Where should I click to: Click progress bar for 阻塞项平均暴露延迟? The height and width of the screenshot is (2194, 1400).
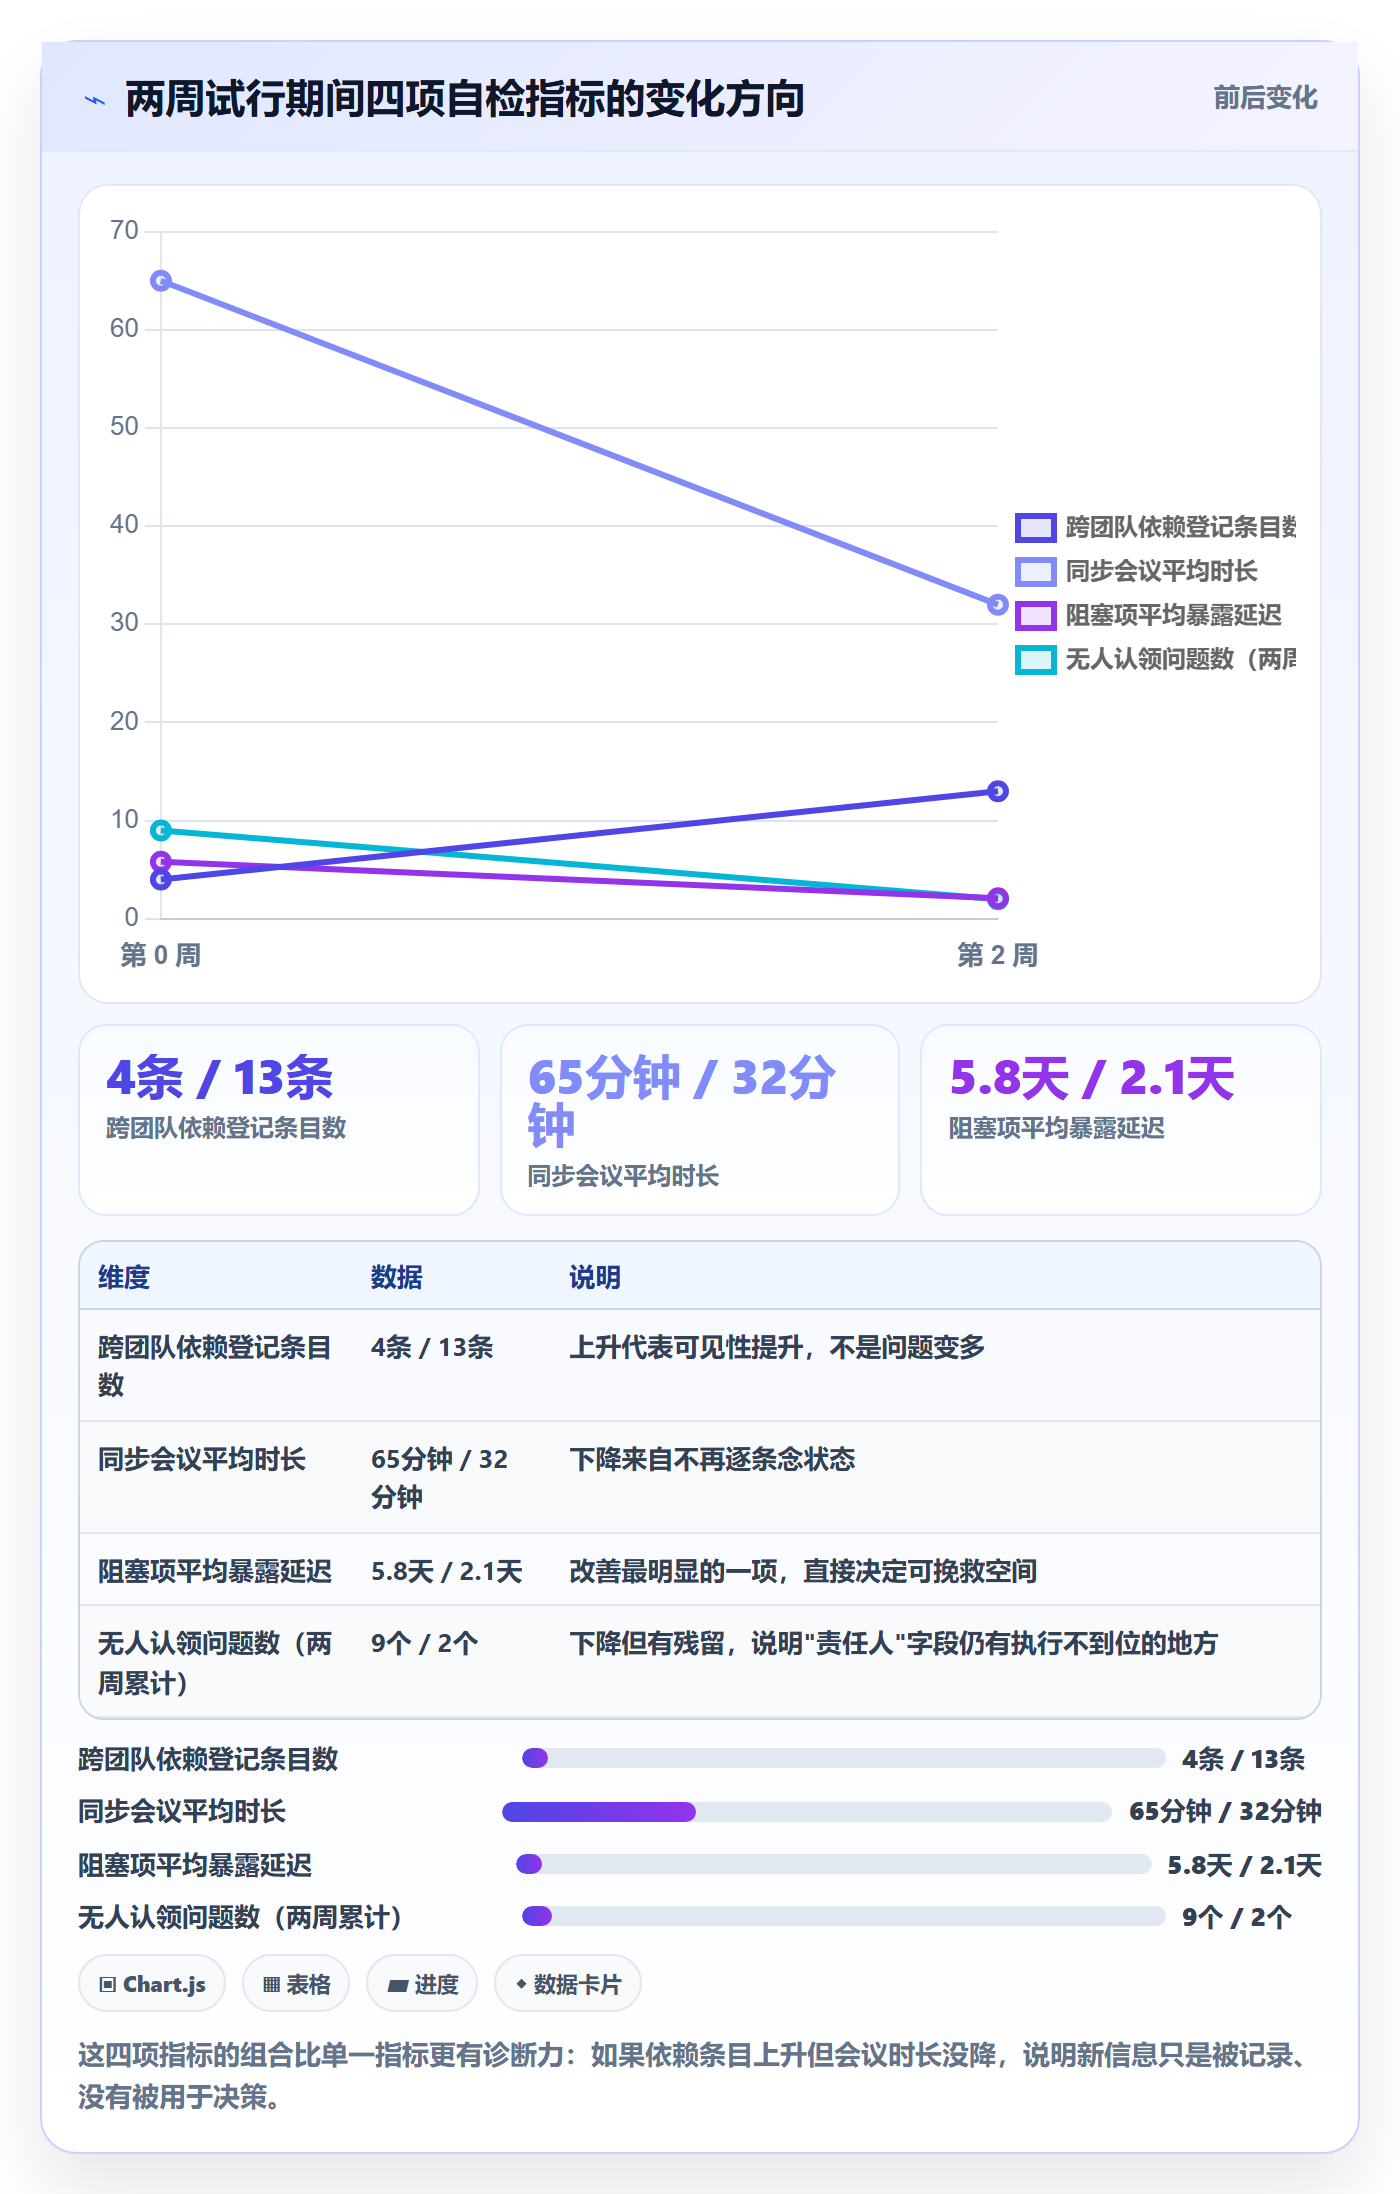point(834,1864)
